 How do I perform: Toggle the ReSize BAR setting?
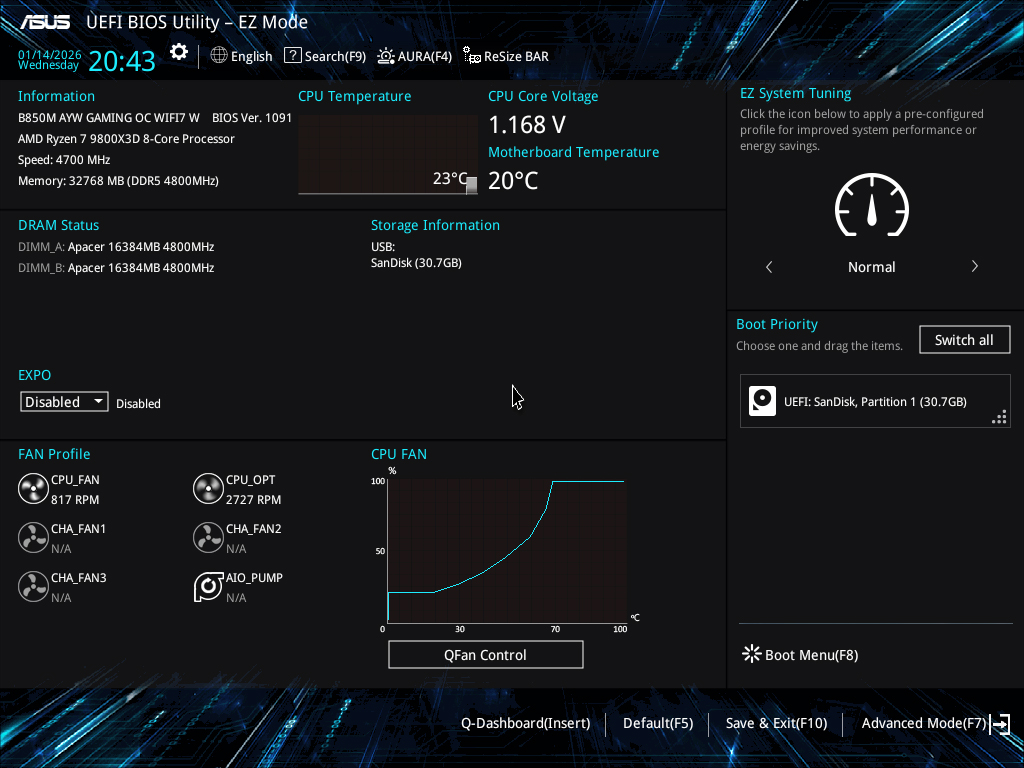click(506, 56)
